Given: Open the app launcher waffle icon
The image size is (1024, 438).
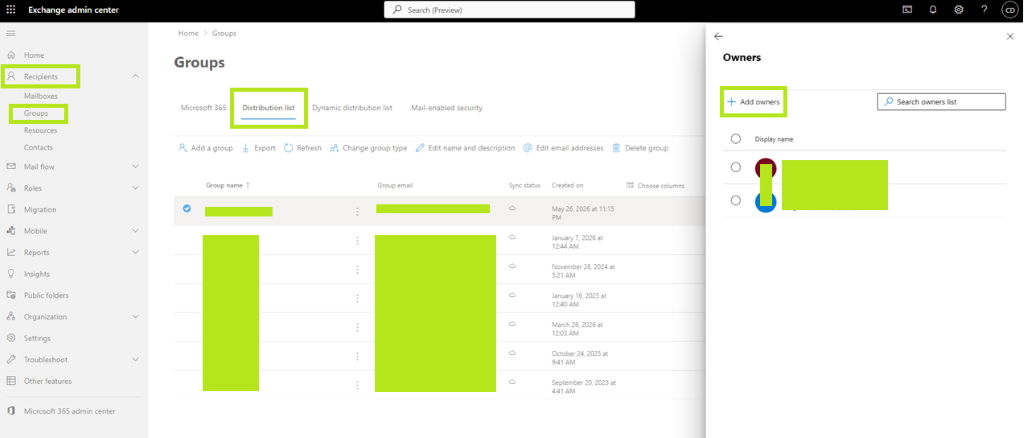Looking at the screenshot, I should point(11,10).
